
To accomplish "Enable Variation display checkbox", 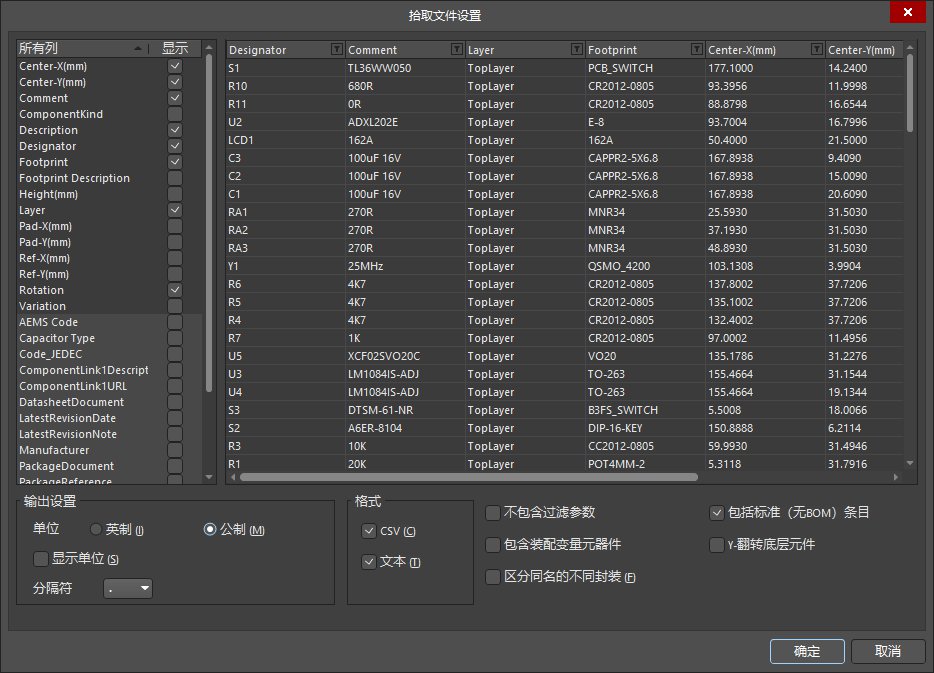I will pyautogui.click(x=175, y=306).
